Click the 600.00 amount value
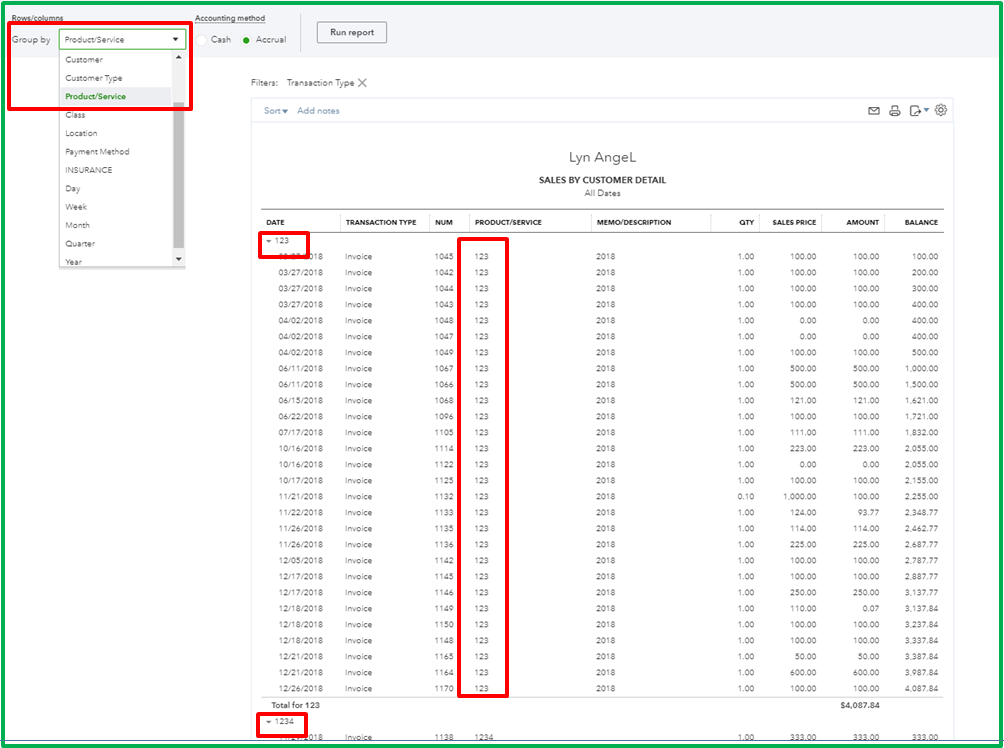1004x748 pixels. [866, 672]
